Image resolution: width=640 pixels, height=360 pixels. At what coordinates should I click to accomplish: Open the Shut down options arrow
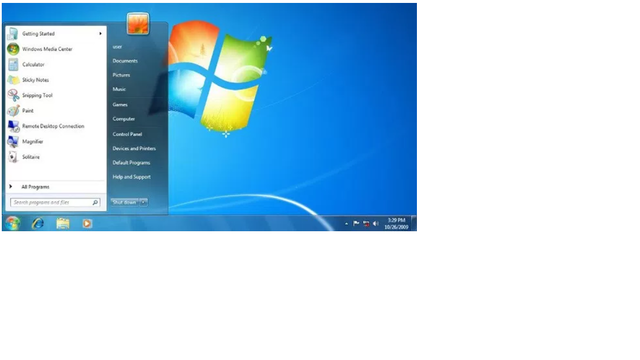[x=144, y=202]
